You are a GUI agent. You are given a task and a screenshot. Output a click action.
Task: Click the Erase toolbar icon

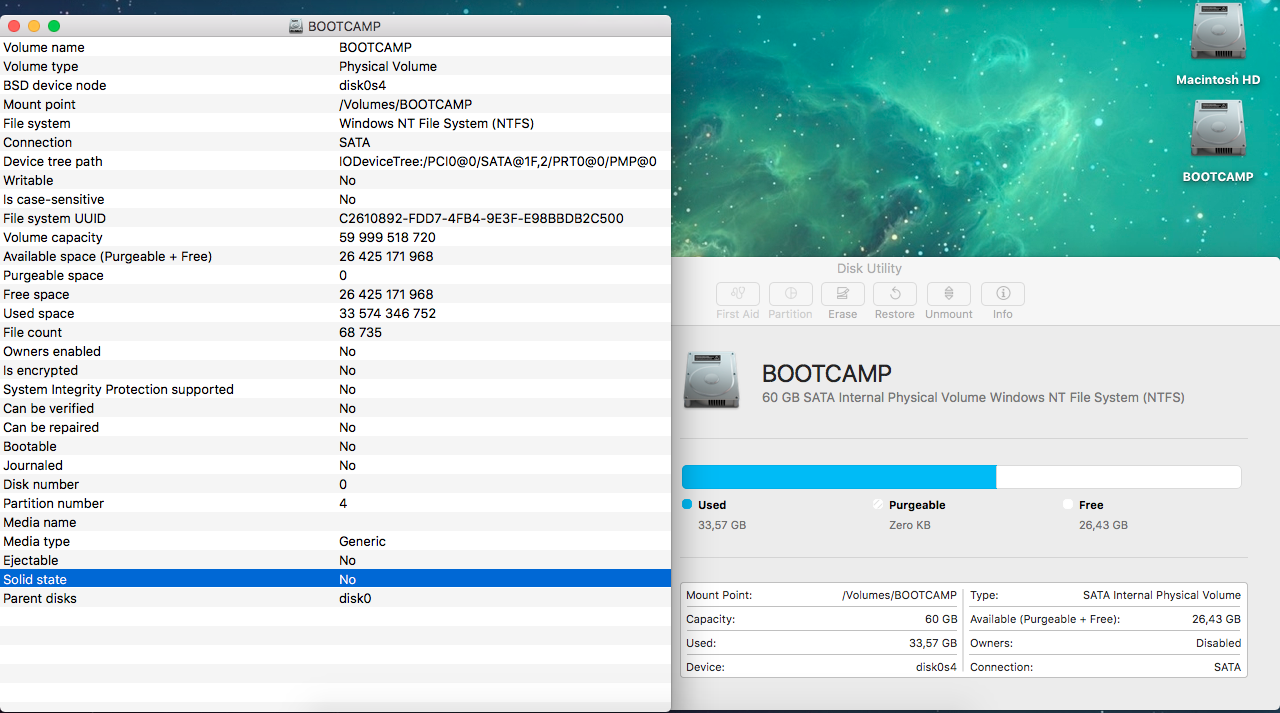click(843, 294)
